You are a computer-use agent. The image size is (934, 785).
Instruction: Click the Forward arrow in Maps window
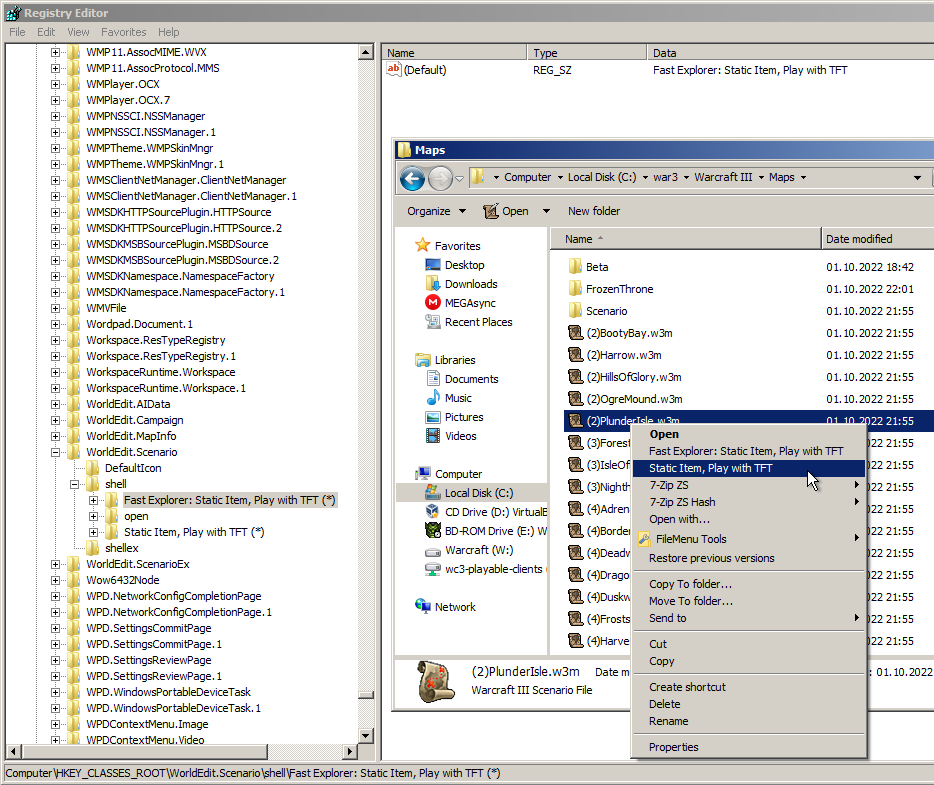440,178
